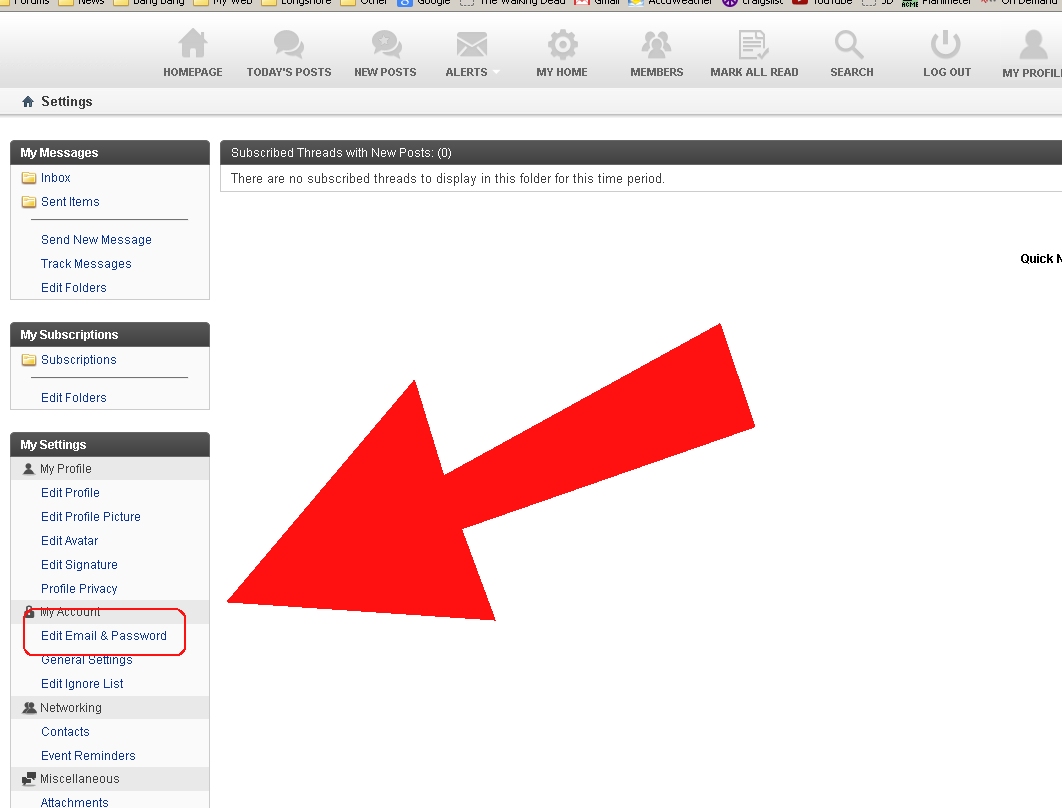Open the Search magnifier icon
The image size is (1062, 808).
[850, 45]
